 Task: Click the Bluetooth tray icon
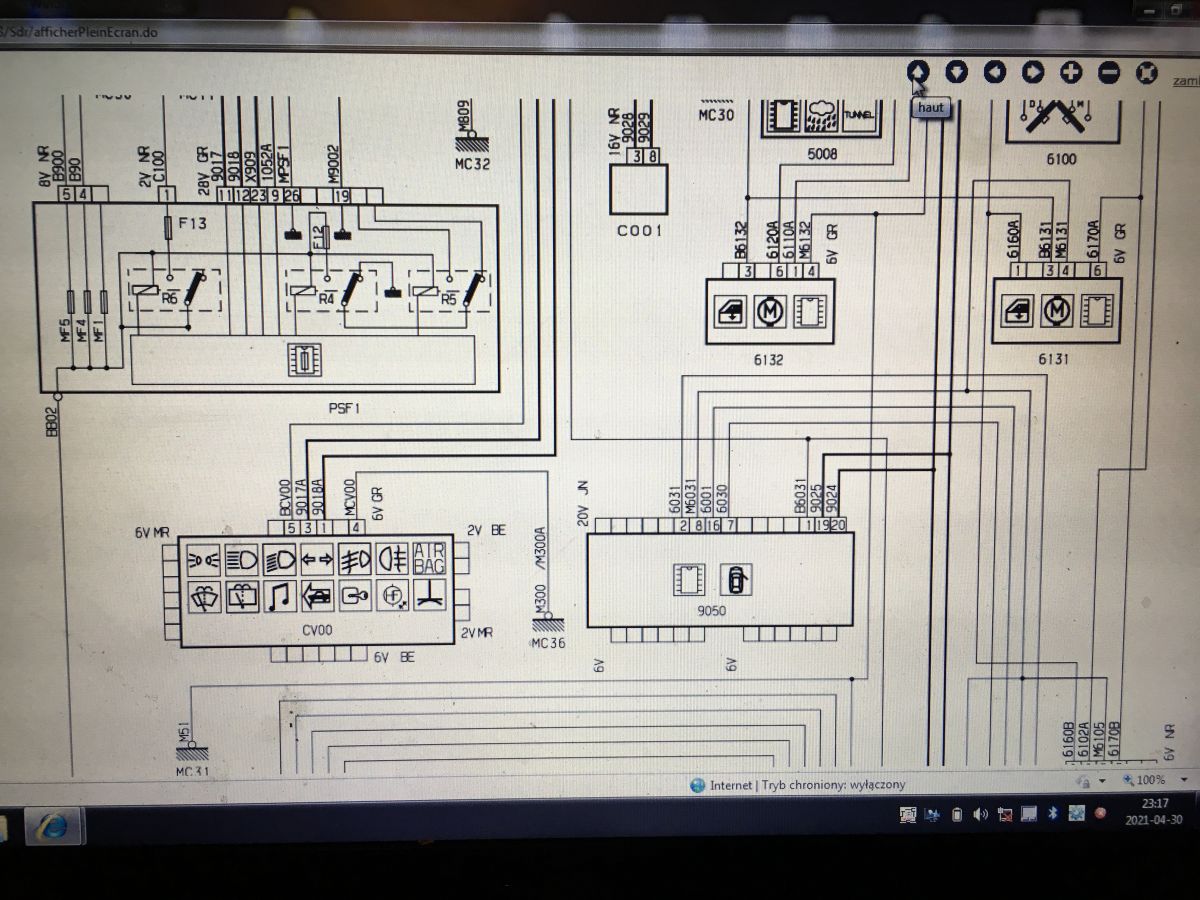pyautogui.click(x=1053, y=814)
